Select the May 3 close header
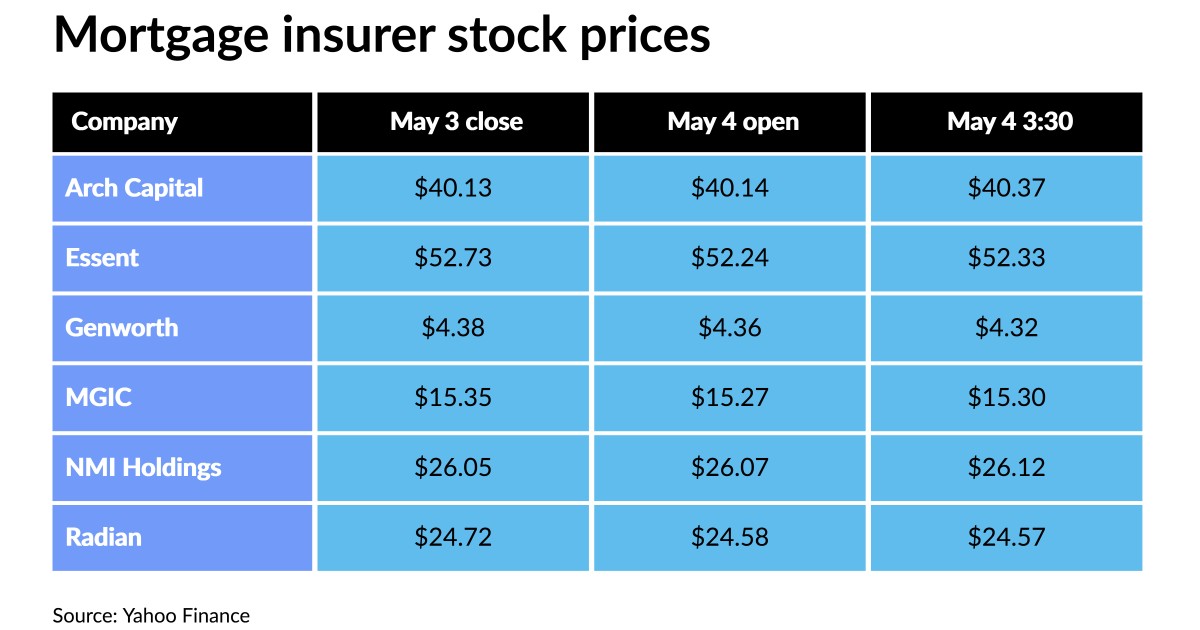Image resolution: width=1200 pixels, height=630 pixels. (x=456, y=122)
